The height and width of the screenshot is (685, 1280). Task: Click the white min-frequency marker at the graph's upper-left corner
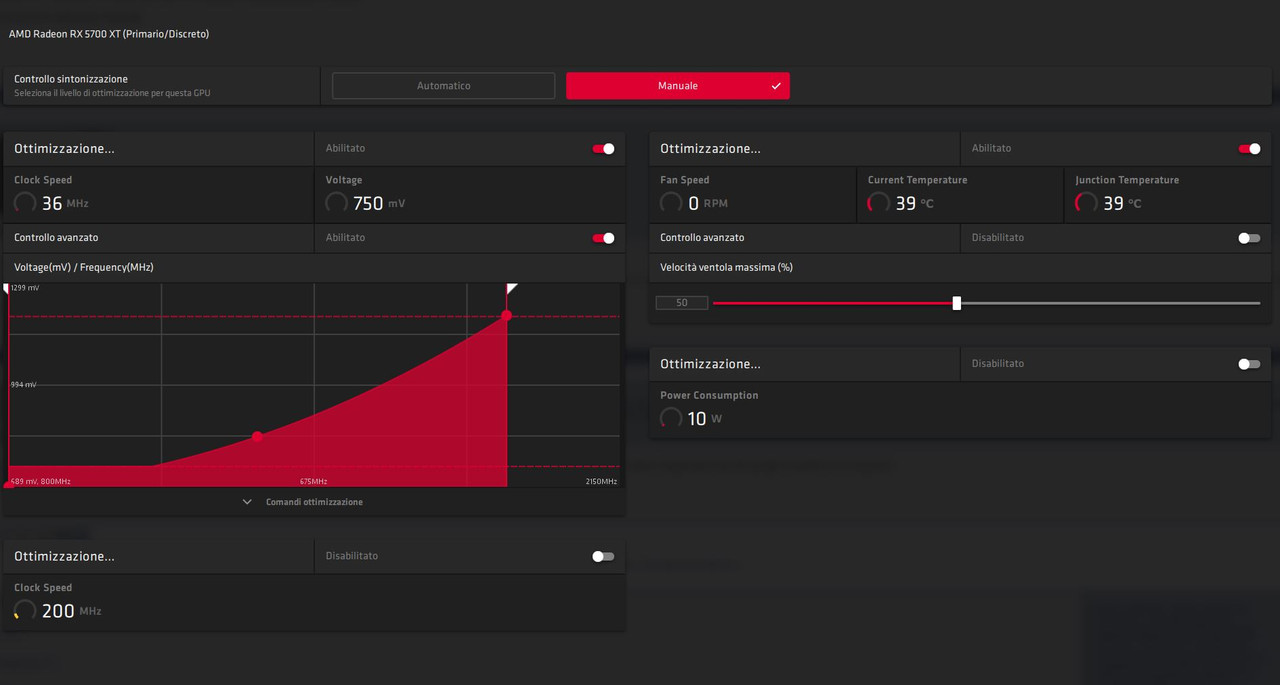[6, 288]
